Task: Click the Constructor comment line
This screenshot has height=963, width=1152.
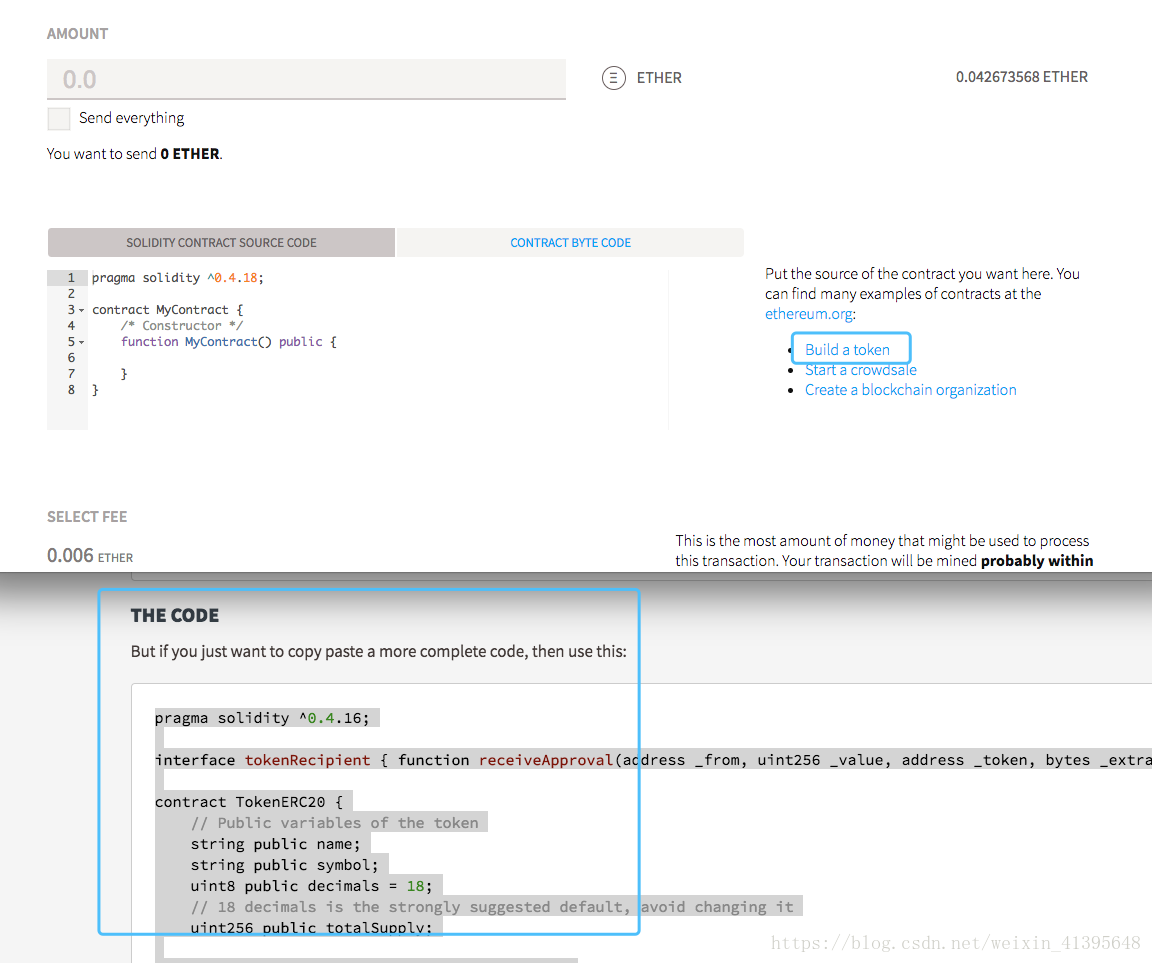Action: 181,325
